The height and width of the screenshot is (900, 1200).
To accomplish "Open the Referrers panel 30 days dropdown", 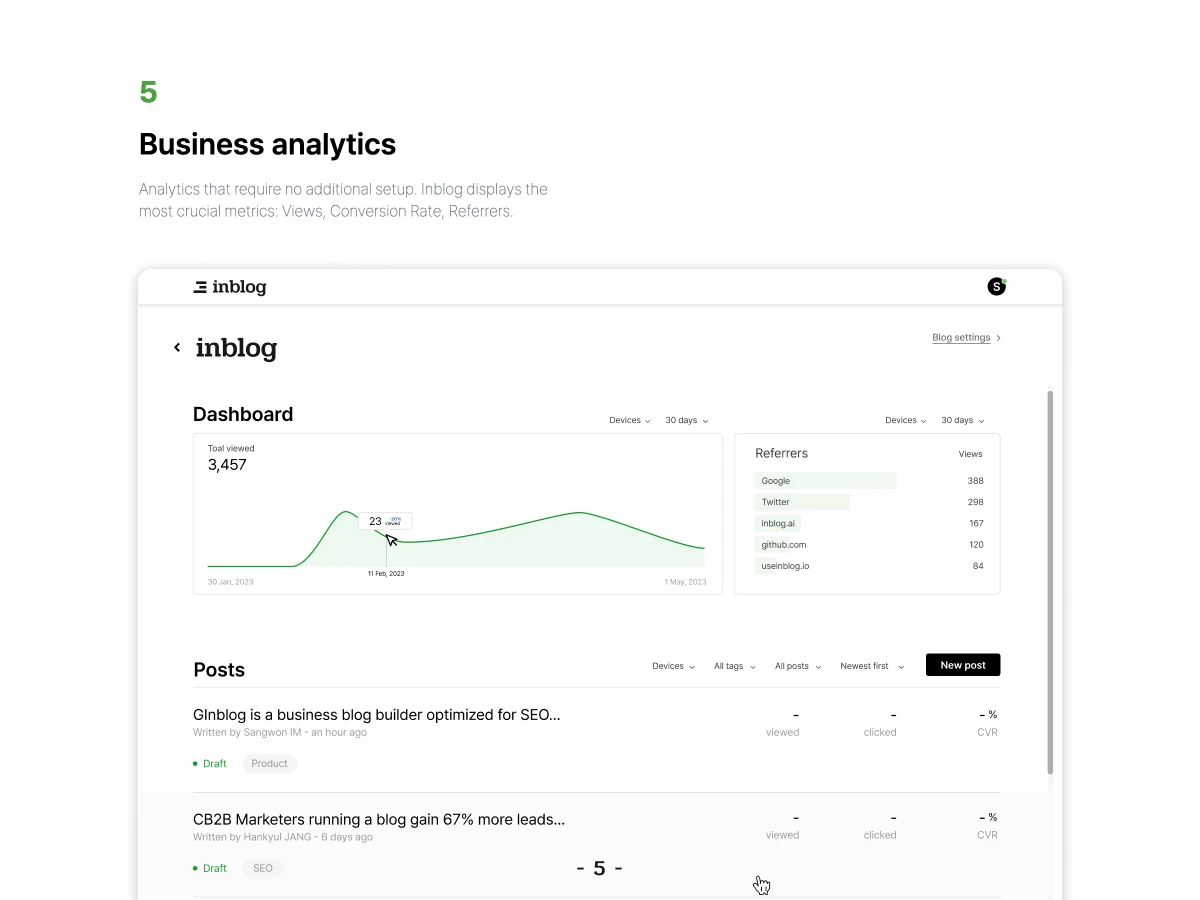I will pyautogui.click(x=963, y=421).
